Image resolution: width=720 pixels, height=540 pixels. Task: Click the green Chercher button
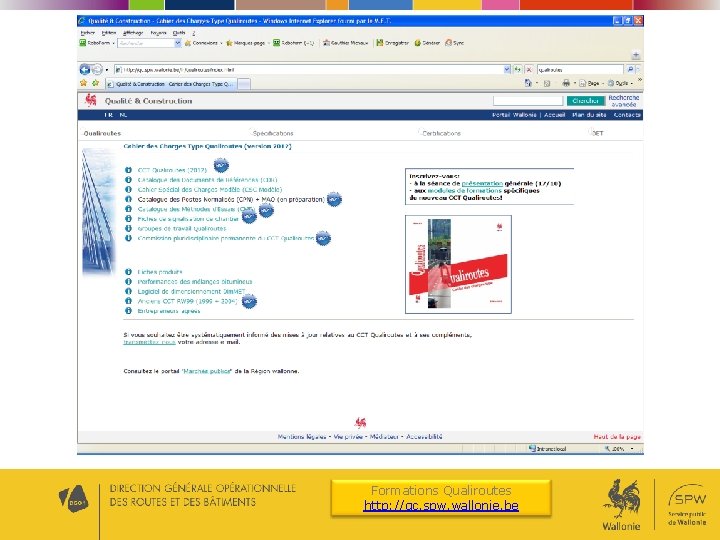(x=585, y=101)
